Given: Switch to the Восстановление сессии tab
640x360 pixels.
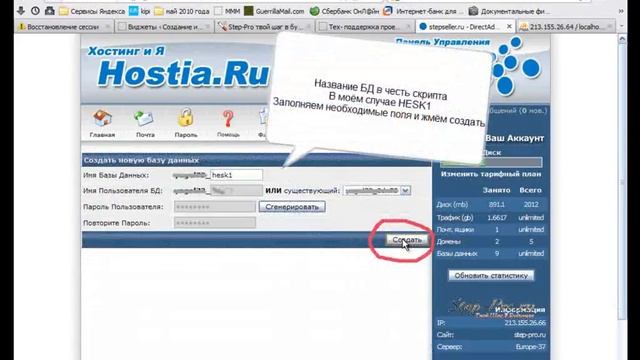Looking at the screenshot, I should point(64,27).
